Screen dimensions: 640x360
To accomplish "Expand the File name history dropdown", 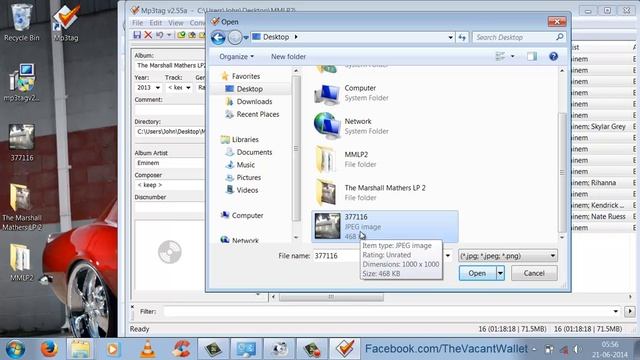I will [448, 256].
